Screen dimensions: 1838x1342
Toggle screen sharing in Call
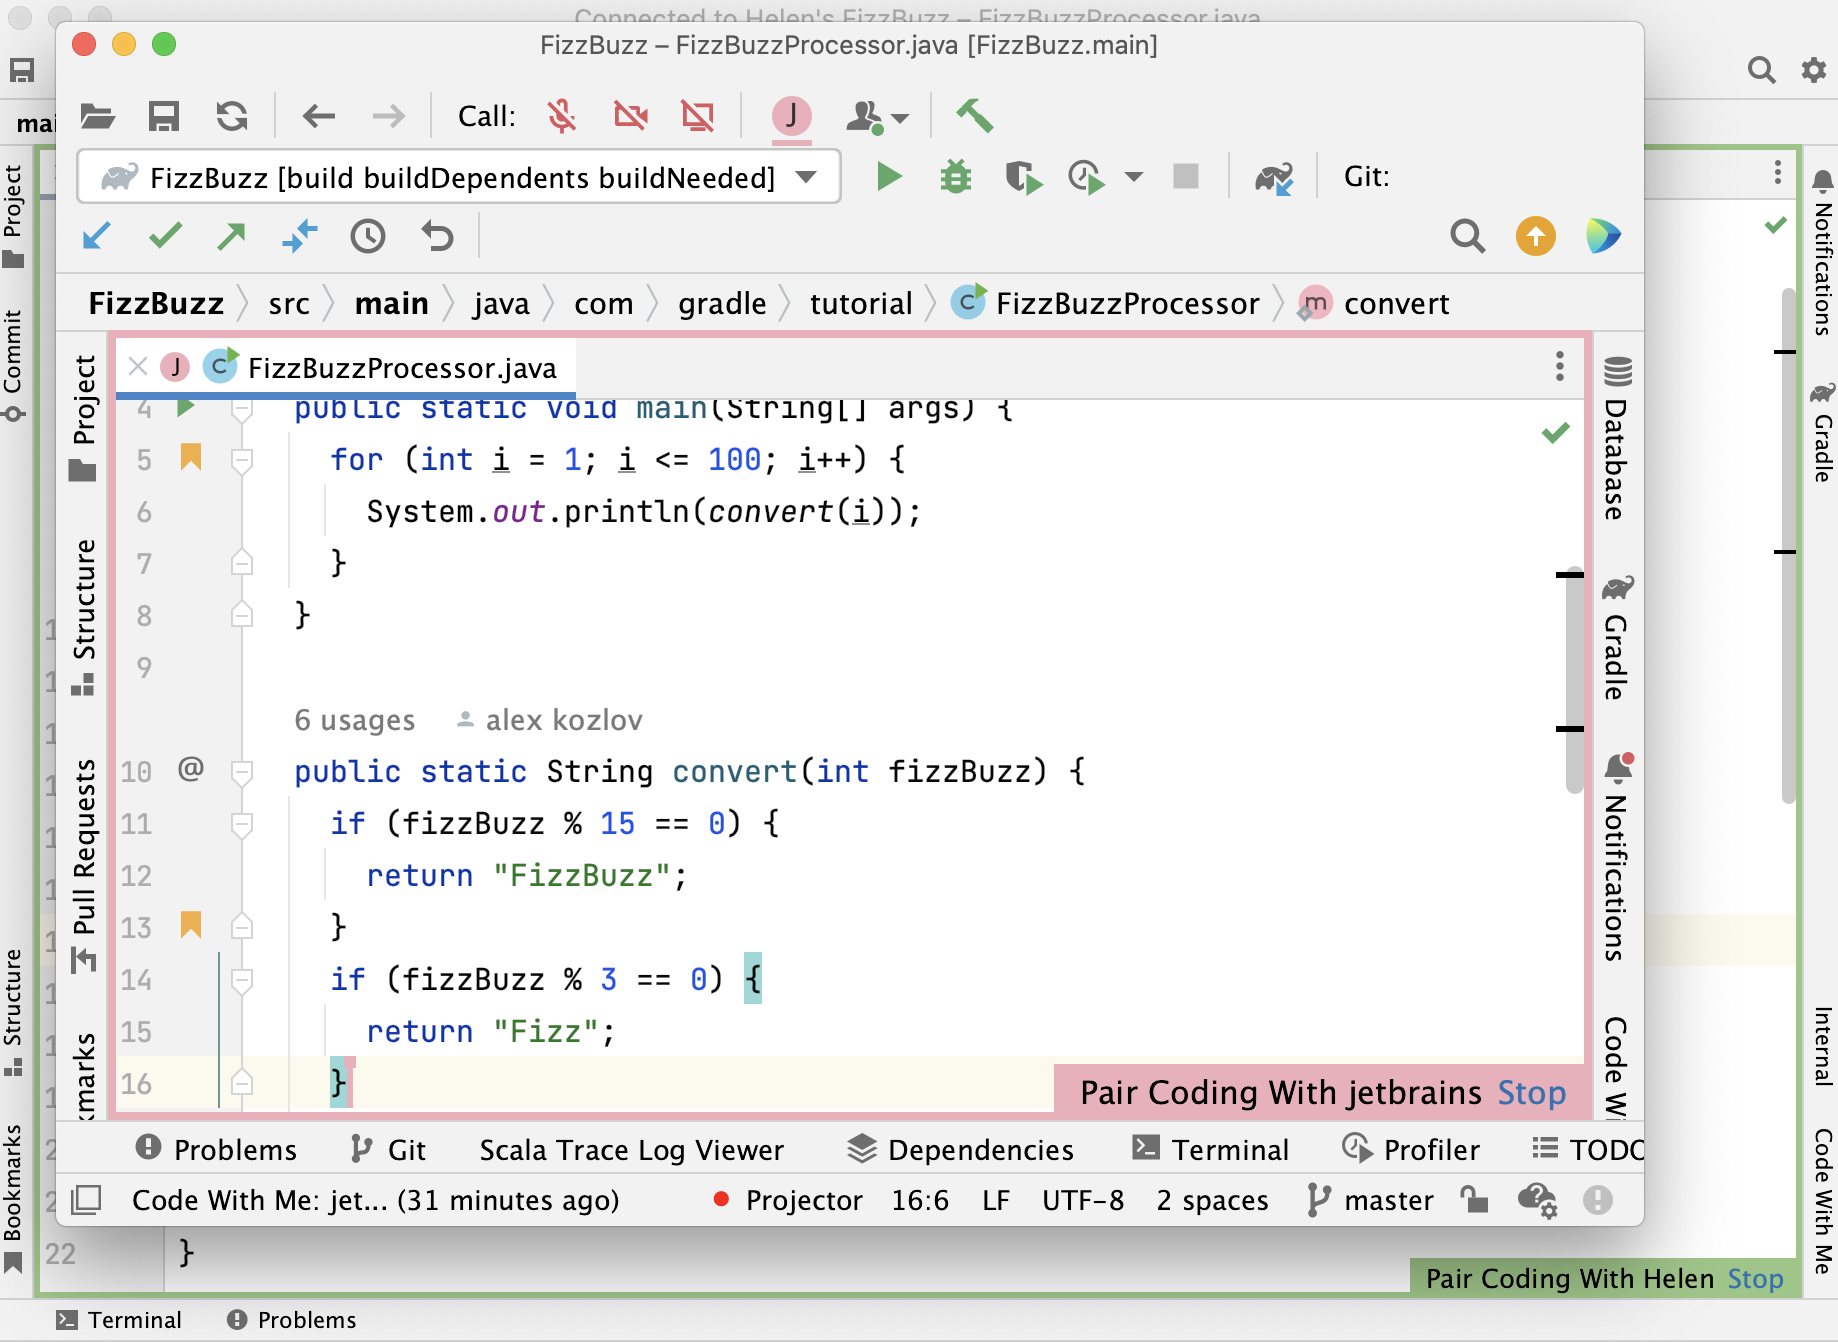[698, 117]
